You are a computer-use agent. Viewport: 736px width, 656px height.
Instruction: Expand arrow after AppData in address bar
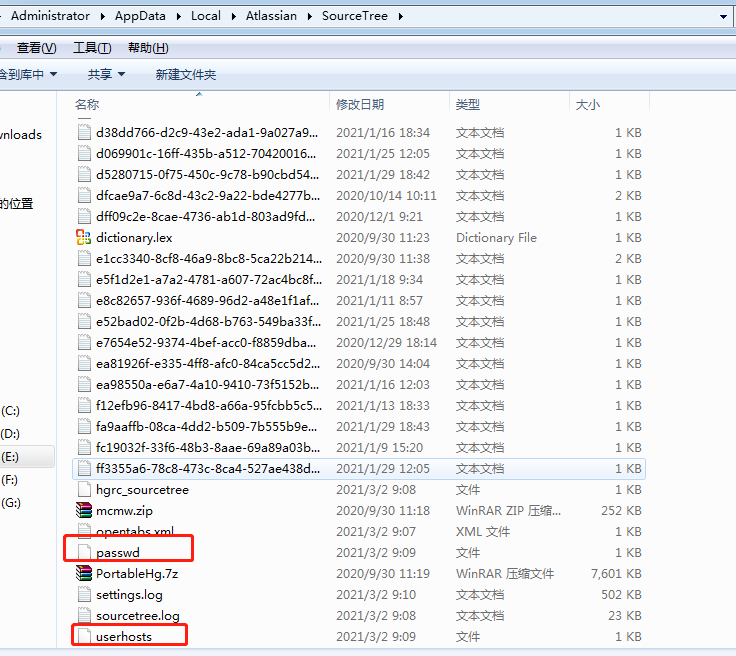[x=178, y=16]
